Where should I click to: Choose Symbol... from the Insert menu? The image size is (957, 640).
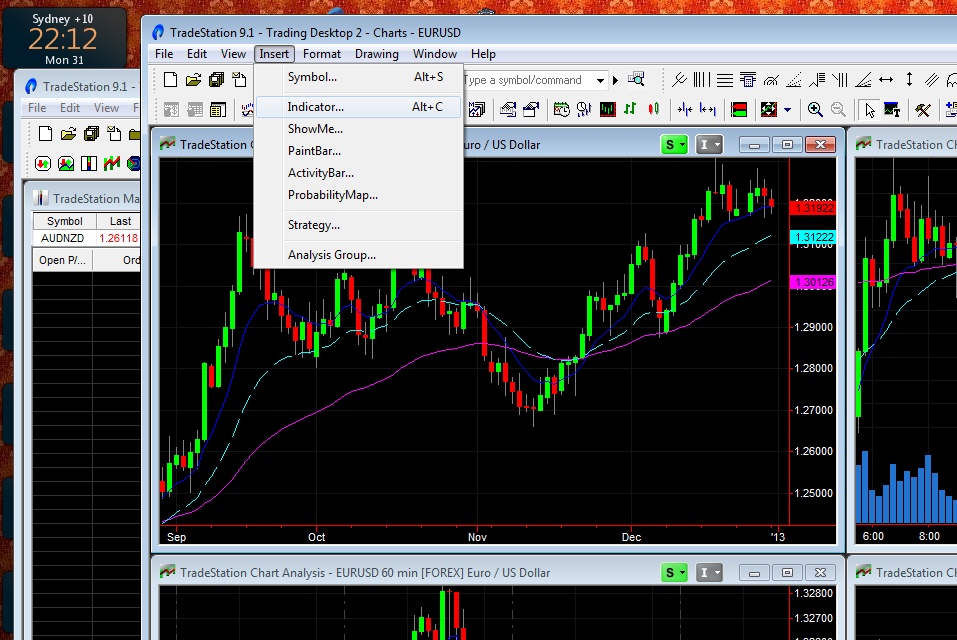(x=359, y=77)
